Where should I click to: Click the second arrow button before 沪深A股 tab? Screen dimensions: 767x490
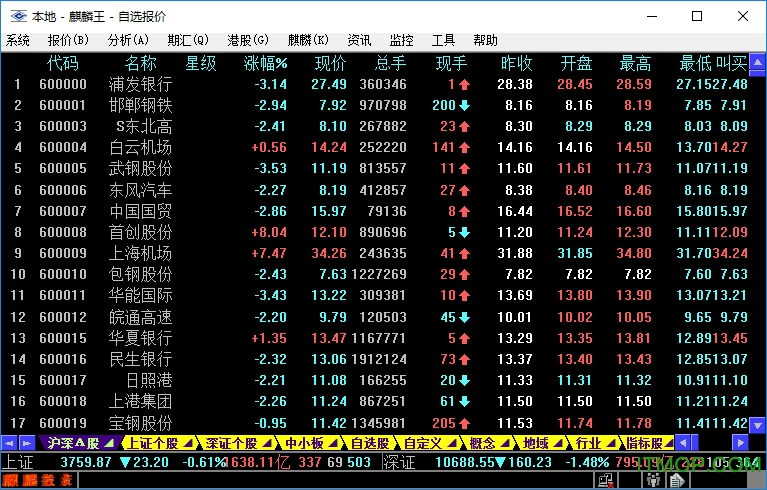[26, 443]
